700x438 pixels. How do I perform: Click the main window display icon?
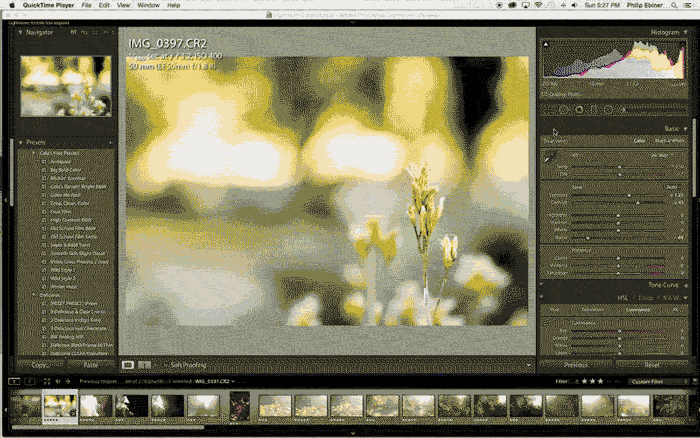tap(14, 381)
